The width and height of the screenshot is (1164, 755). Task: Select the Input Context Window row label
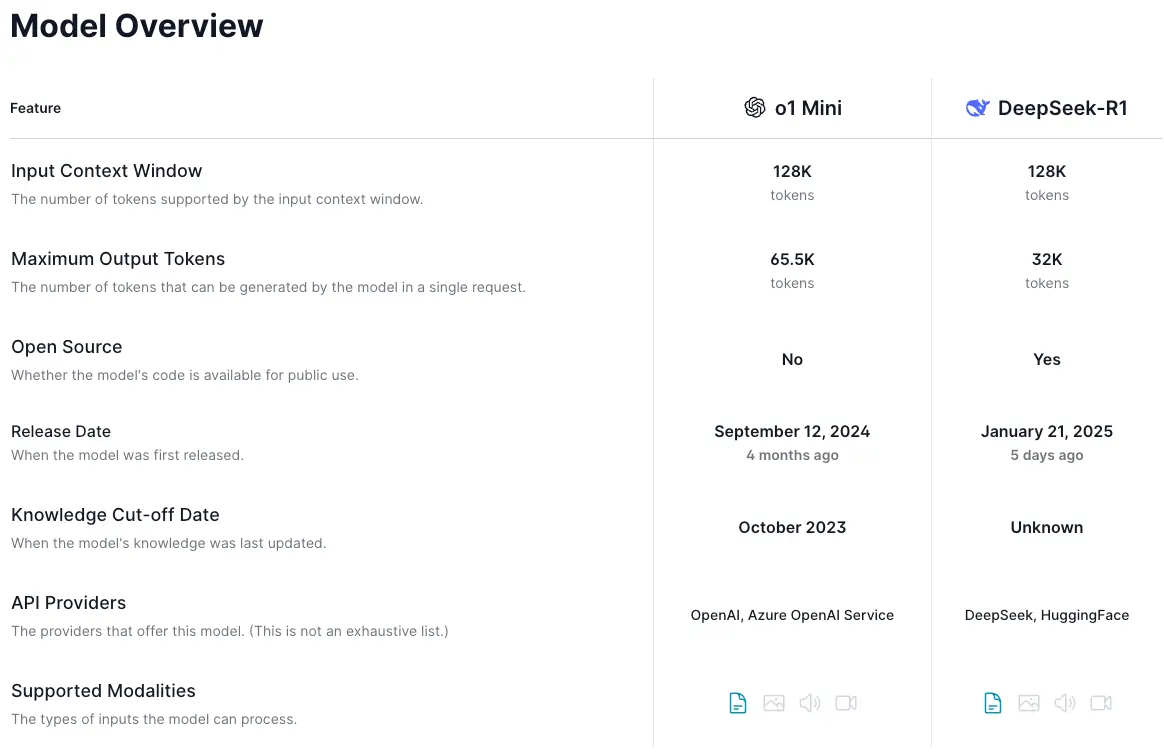point(107,171)
